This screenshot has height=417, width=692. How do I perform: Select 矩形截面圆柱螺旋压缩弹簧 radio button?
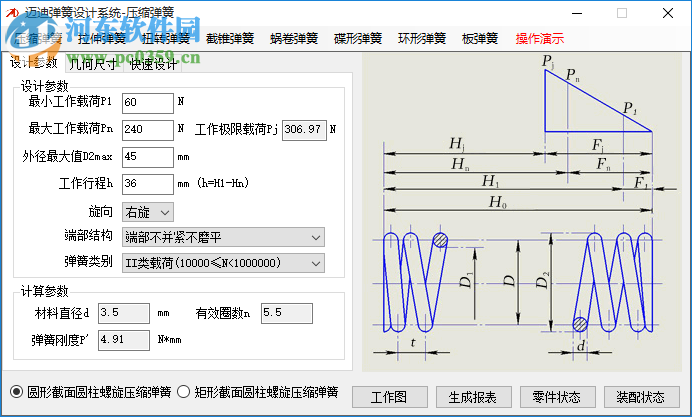point(183,392)
